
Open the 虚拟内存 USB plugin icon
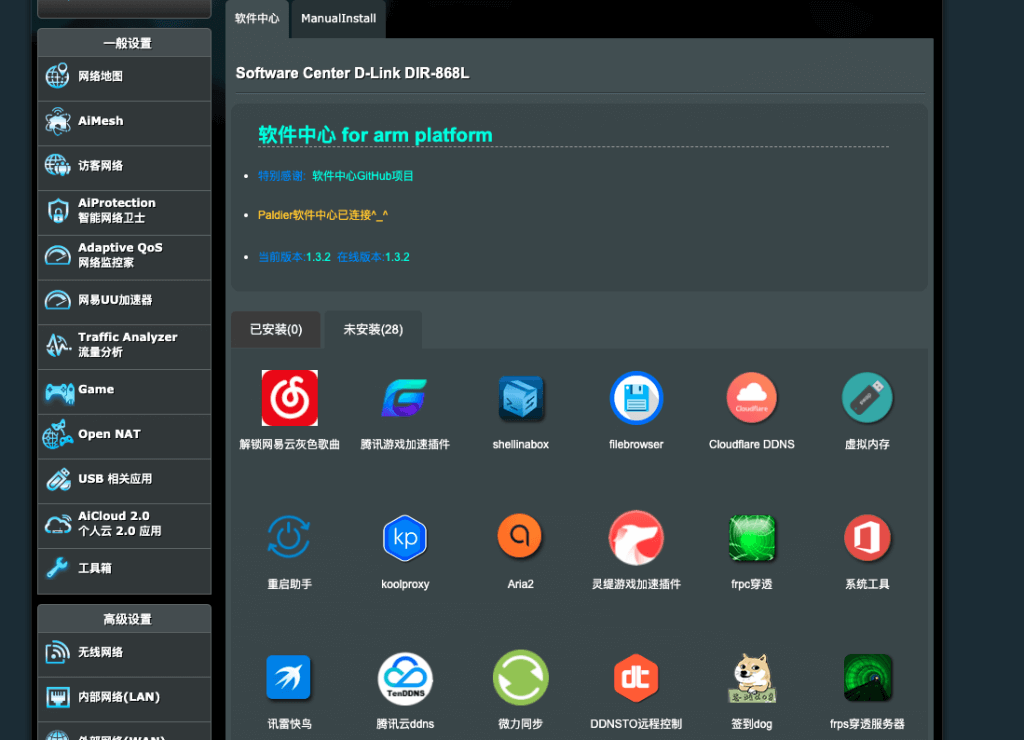867,398
